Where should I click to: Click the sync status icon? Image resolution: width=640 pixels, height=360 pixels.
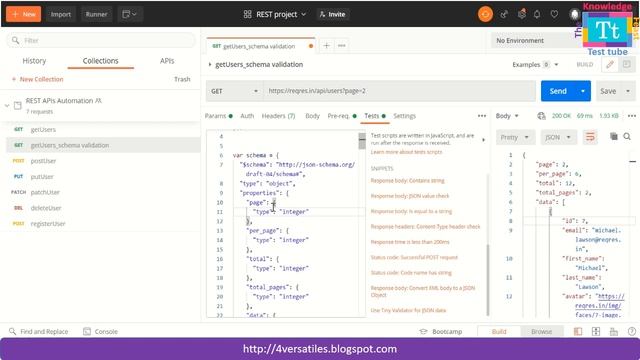(x=485, y=14)
